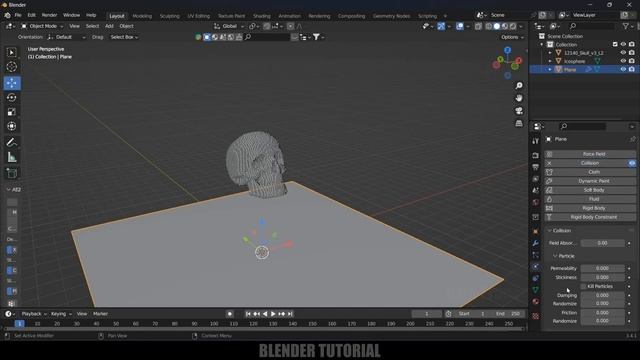Image resolution: width=640 pixels, height=360 pixels.
Task: Select the Annotate tool
Action: pos(12,142)
